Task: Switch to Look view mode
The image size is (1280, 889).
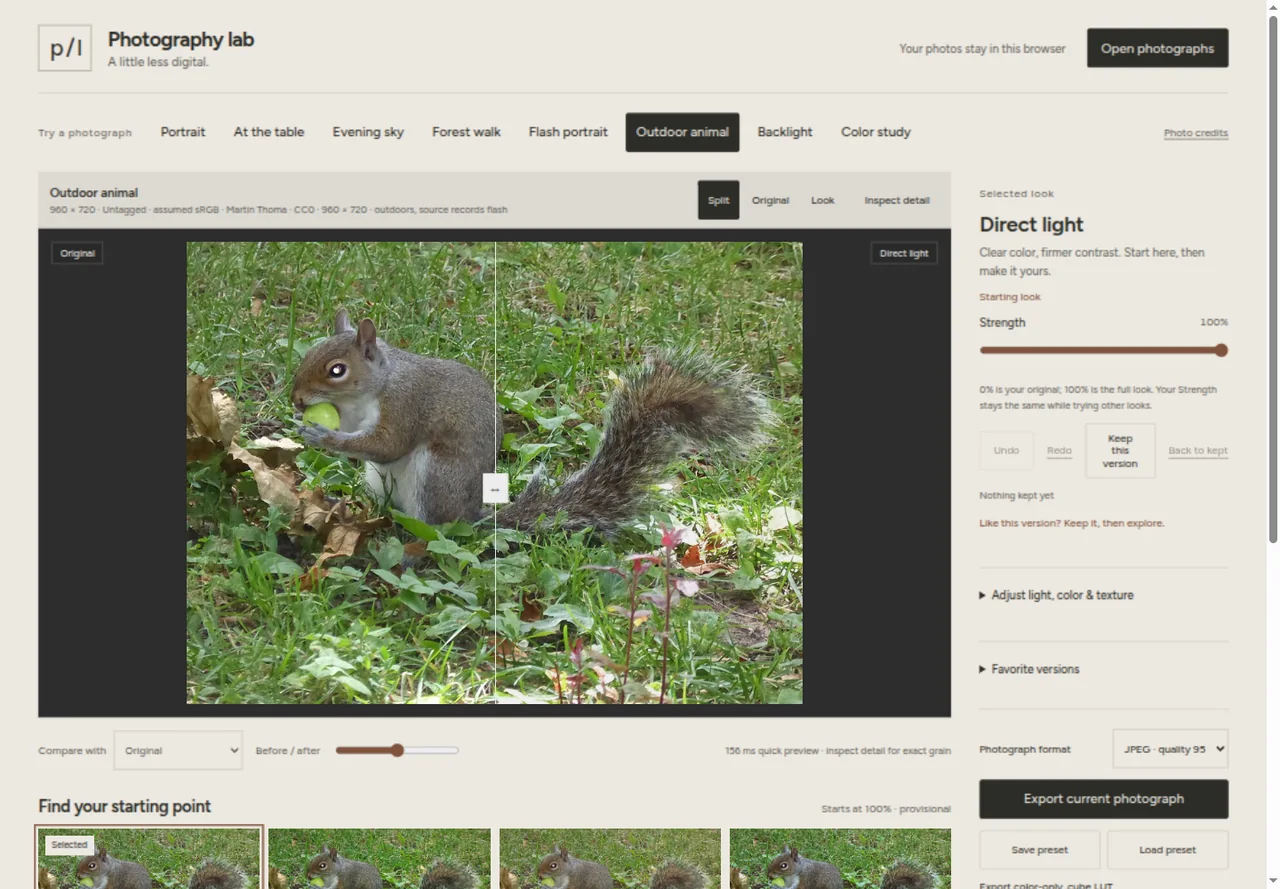Action: pyautogui.click(x=822, y=200)
